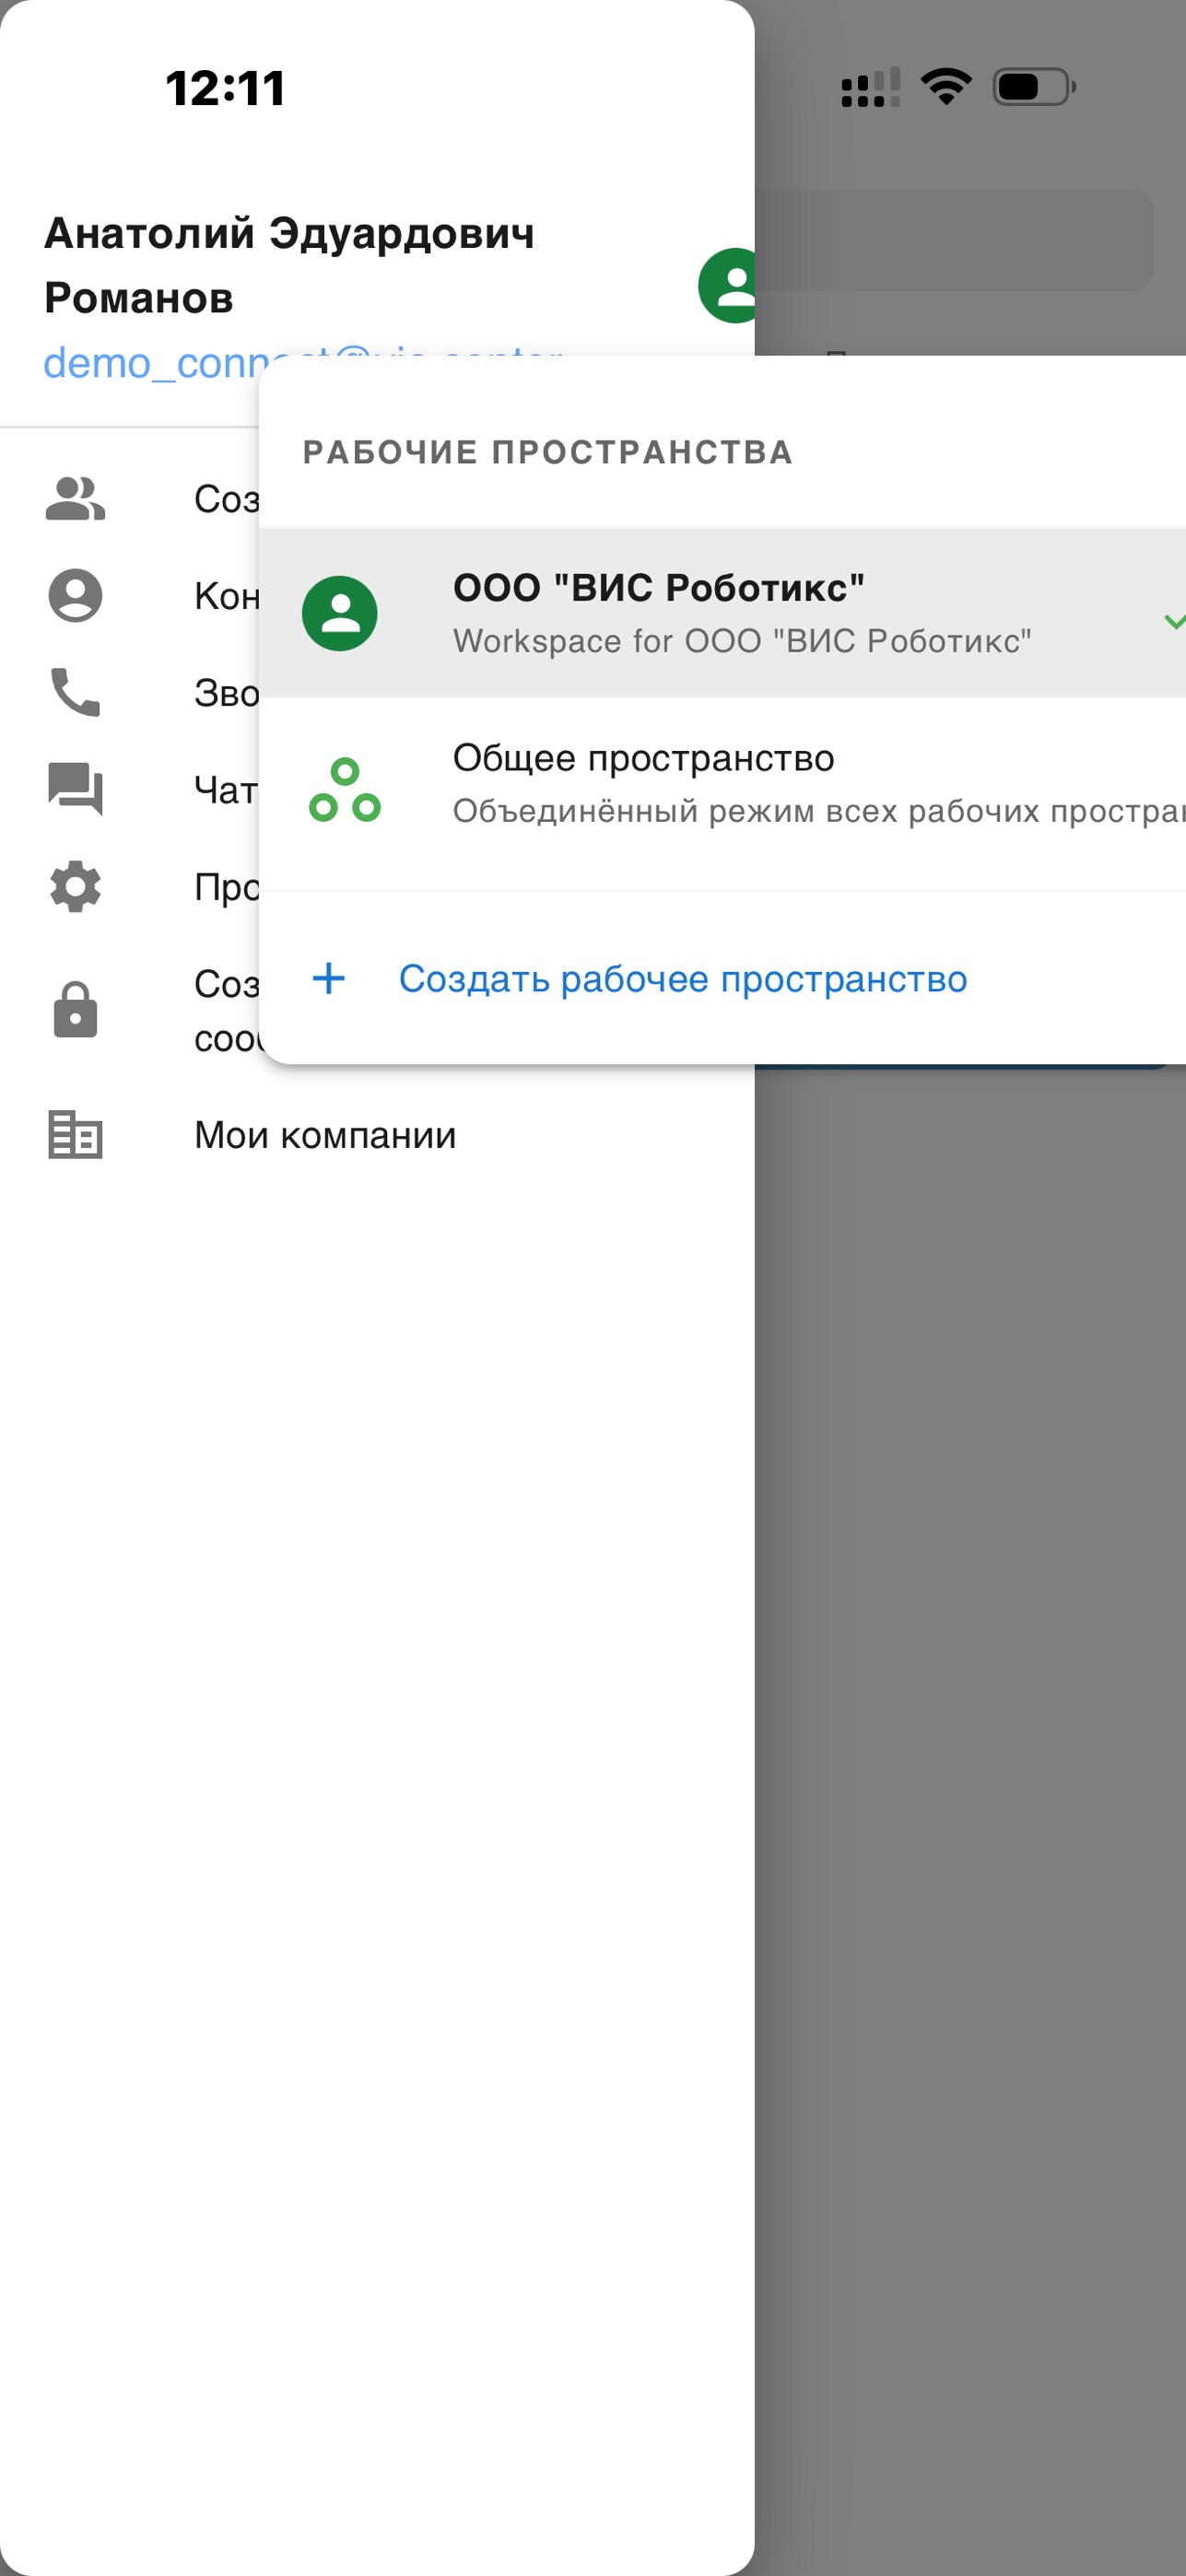Viewport: 1186px width, 2576px height.
Task: Select the ООО "ВИС Роботикс" workspace
Action: (722, 612)
